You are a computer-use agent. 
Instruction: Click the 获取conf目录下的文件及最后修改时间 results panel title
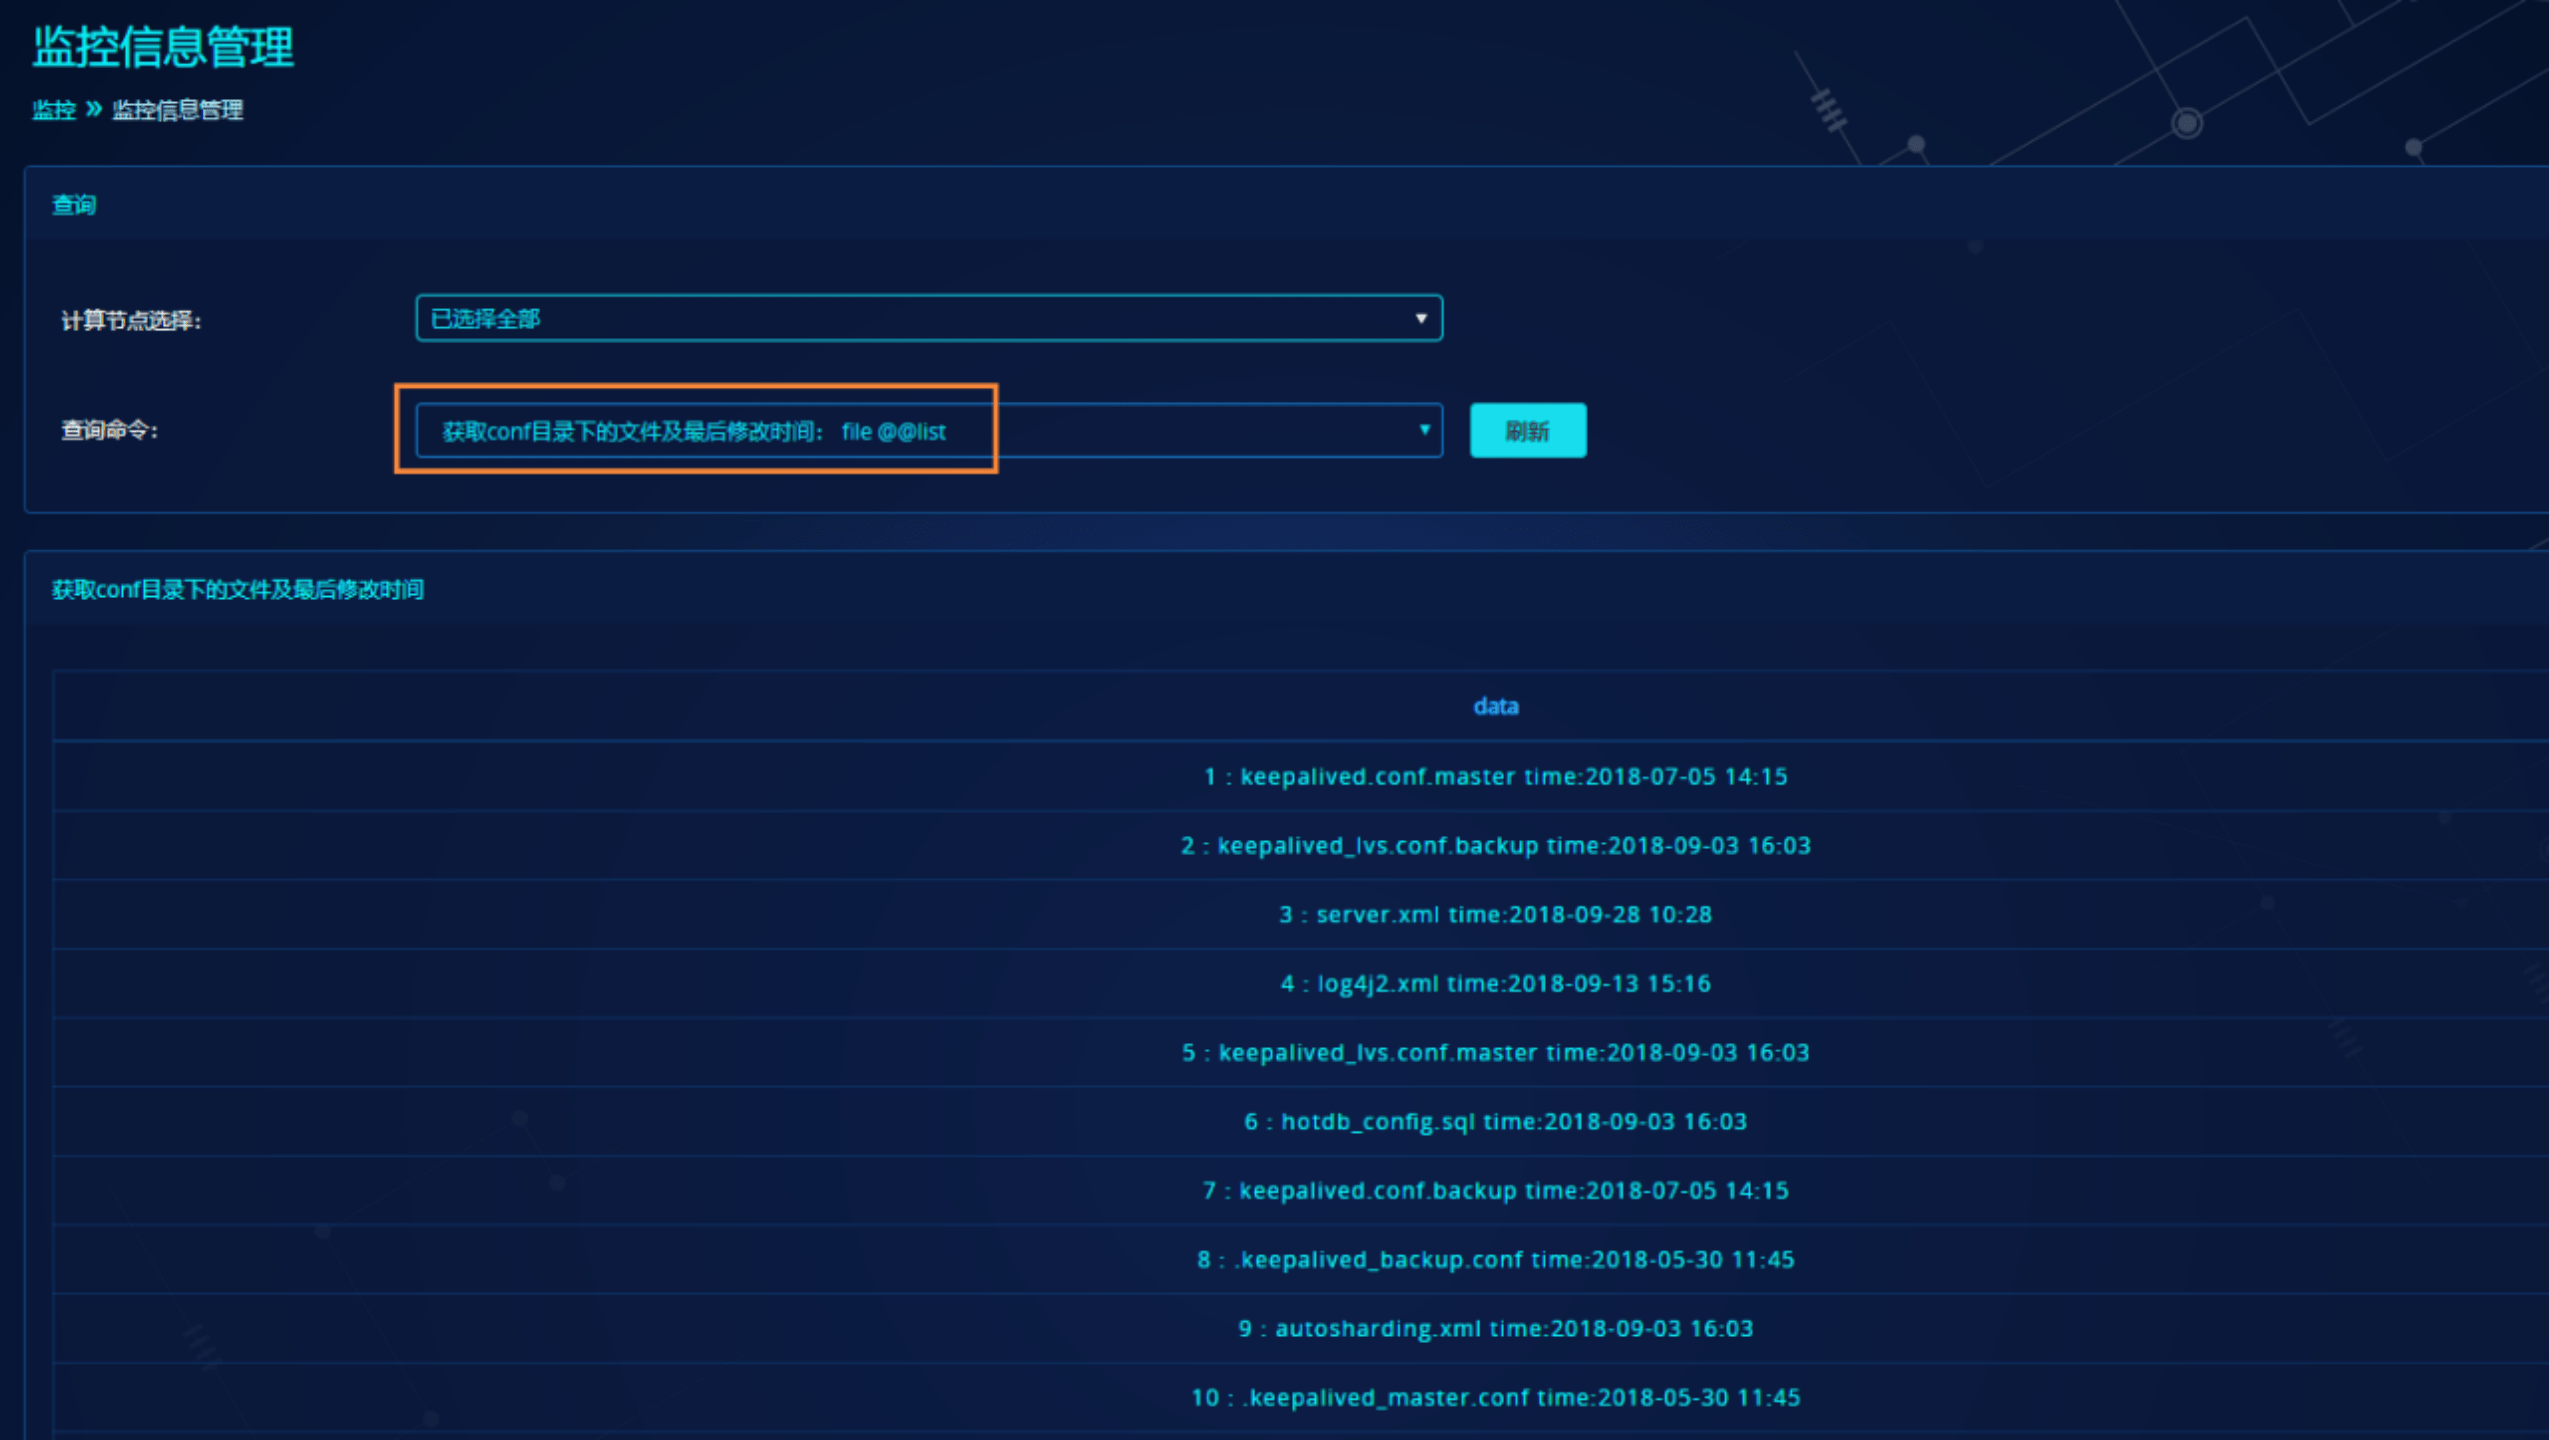click(x=238, y=590)
